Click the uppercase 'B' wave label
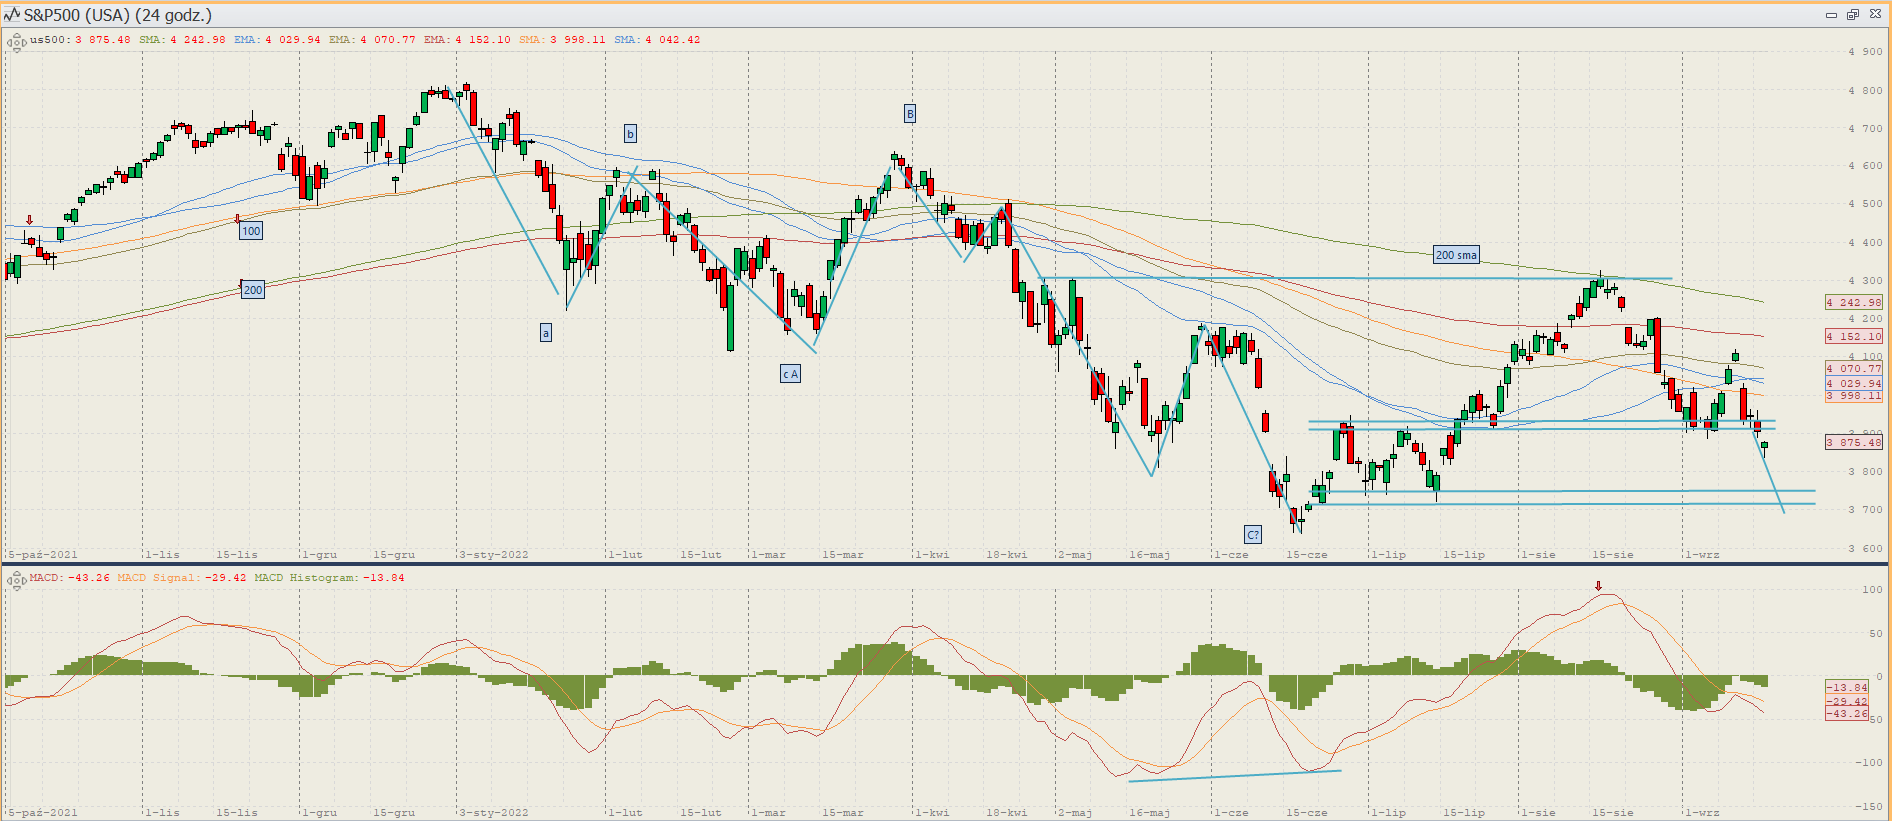Image resolution: width=1892 pixels, height=821 pixels. pyautogui.click(x=909, y=114)
